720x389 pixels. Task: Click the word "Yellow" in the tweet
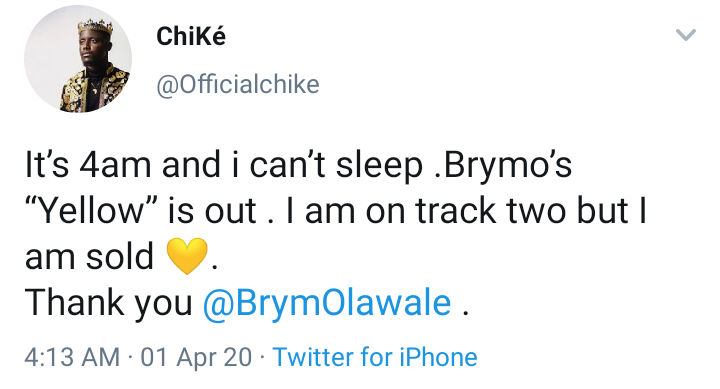coord(92,210)
